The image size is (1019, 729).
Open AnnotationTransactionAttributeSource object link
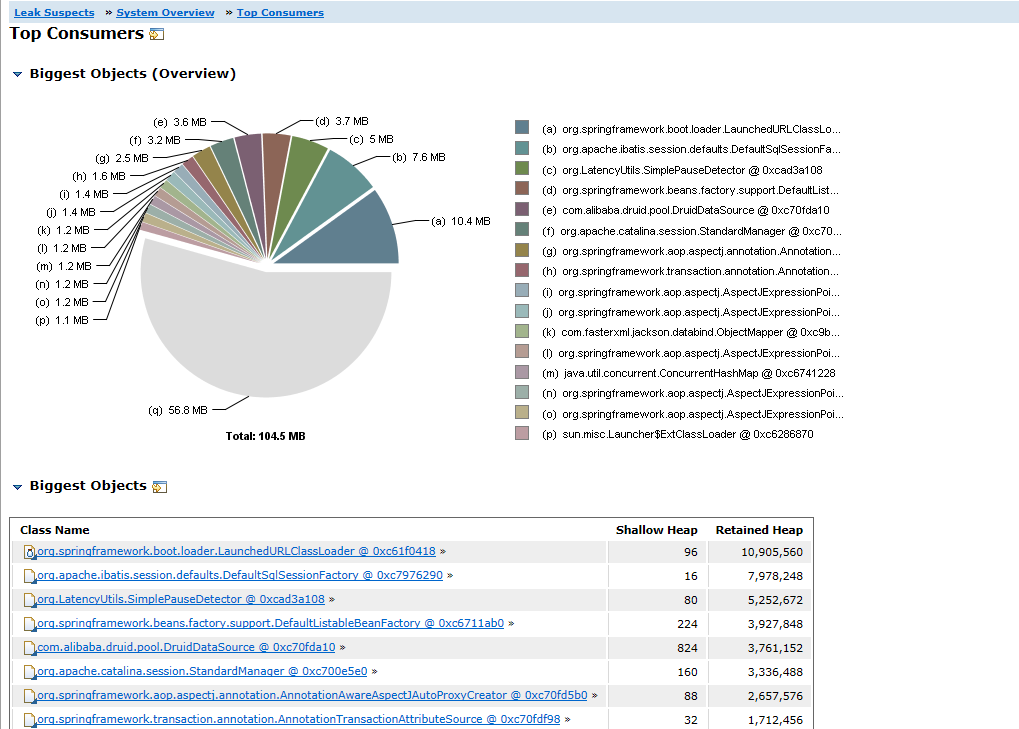point(298,719)
